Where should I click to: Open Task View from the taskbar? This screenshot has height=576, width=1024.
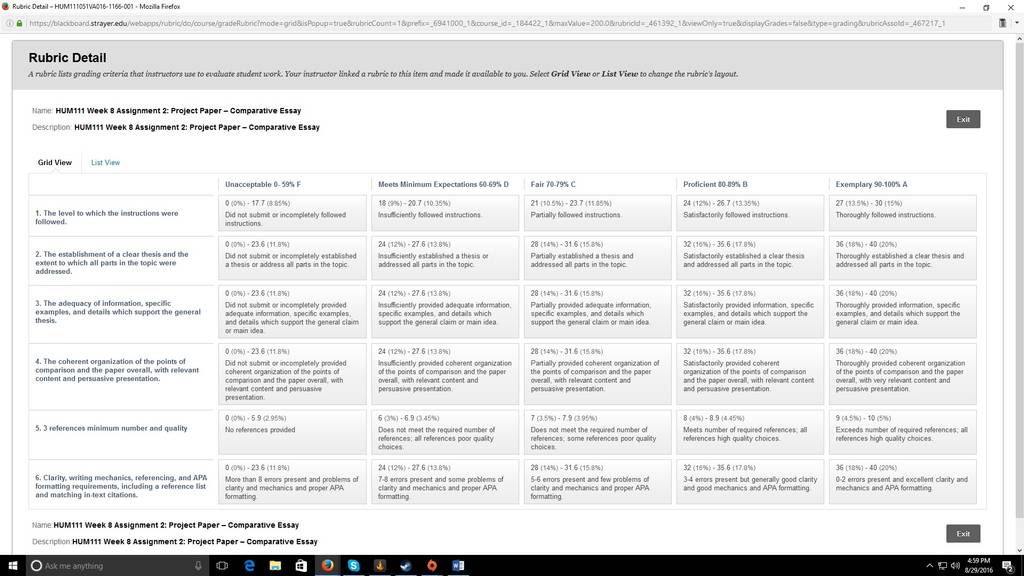click(222, 566)
